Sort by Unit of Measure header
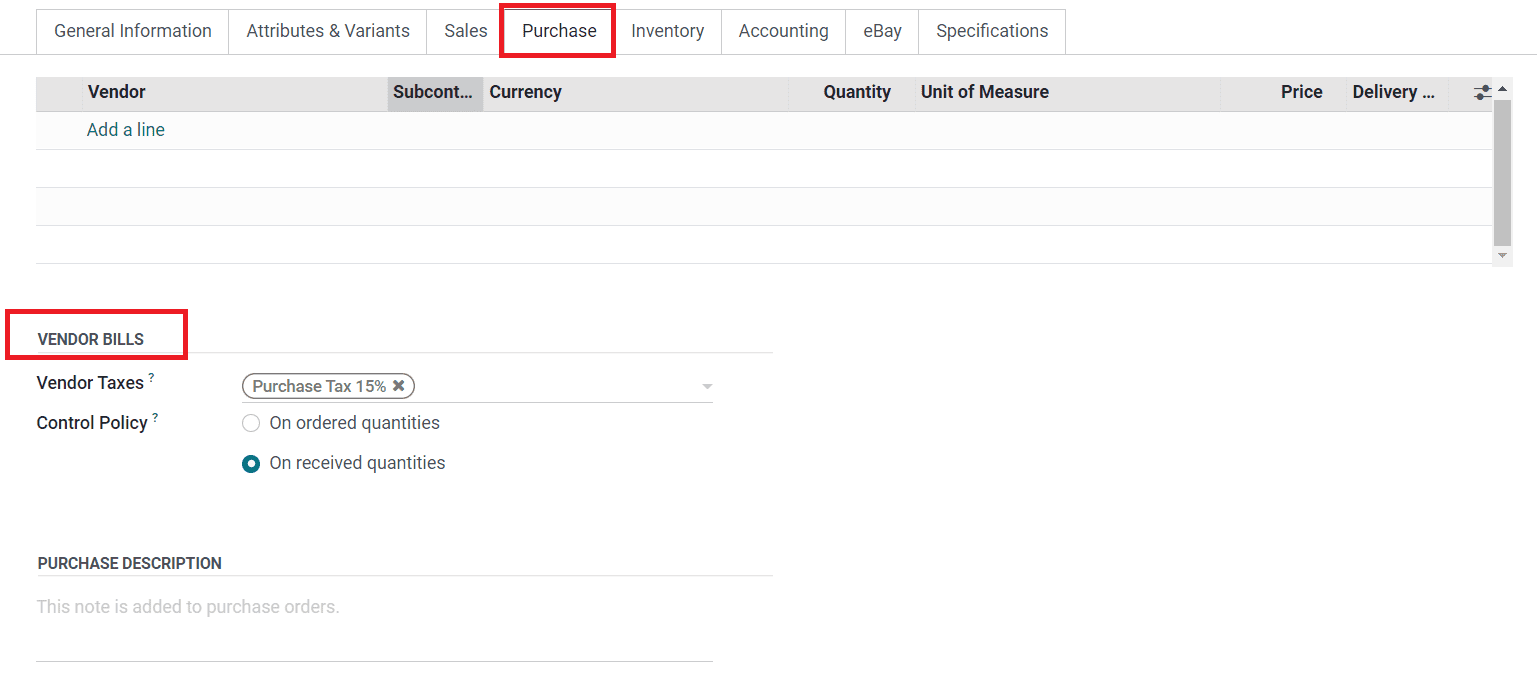This screenshot has height=681, width=1537. (x=1068, y=92)
